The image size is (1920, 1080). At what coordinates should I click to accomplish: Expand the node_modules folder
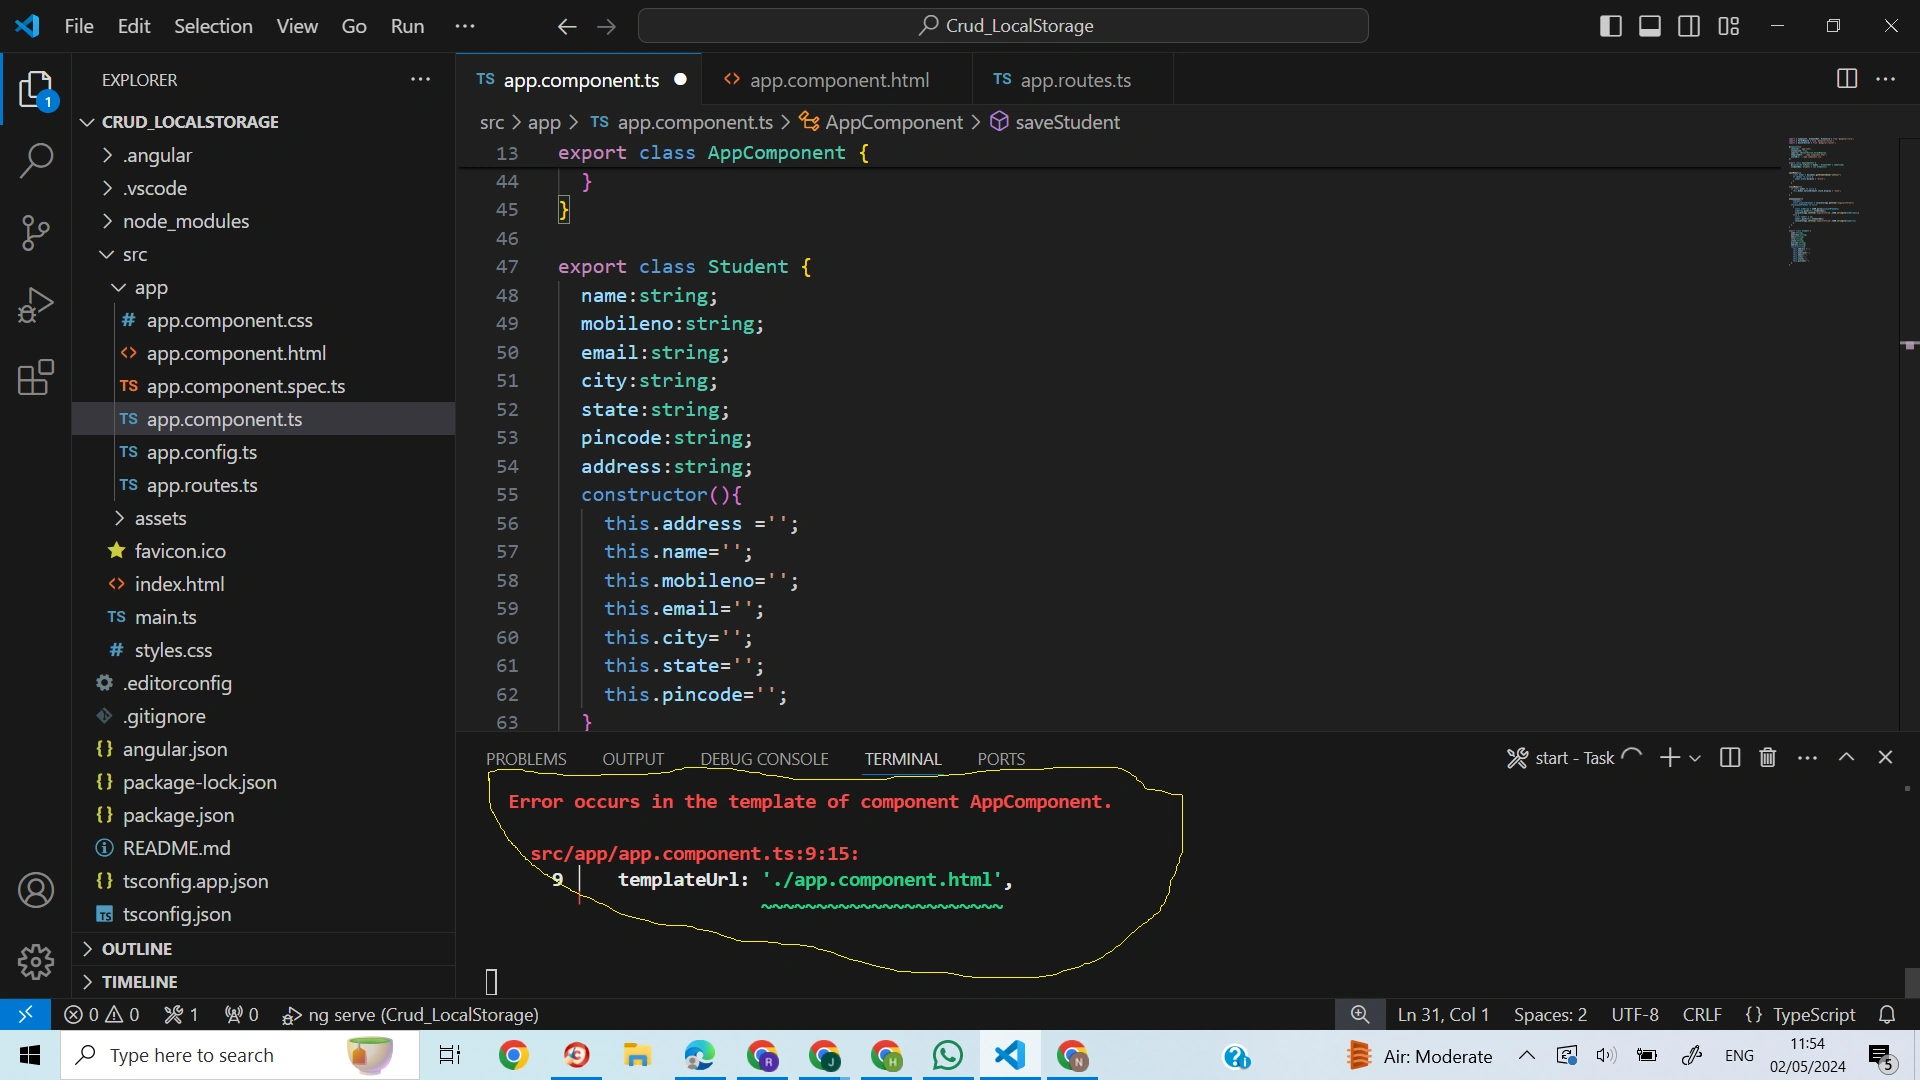(185, 221)
